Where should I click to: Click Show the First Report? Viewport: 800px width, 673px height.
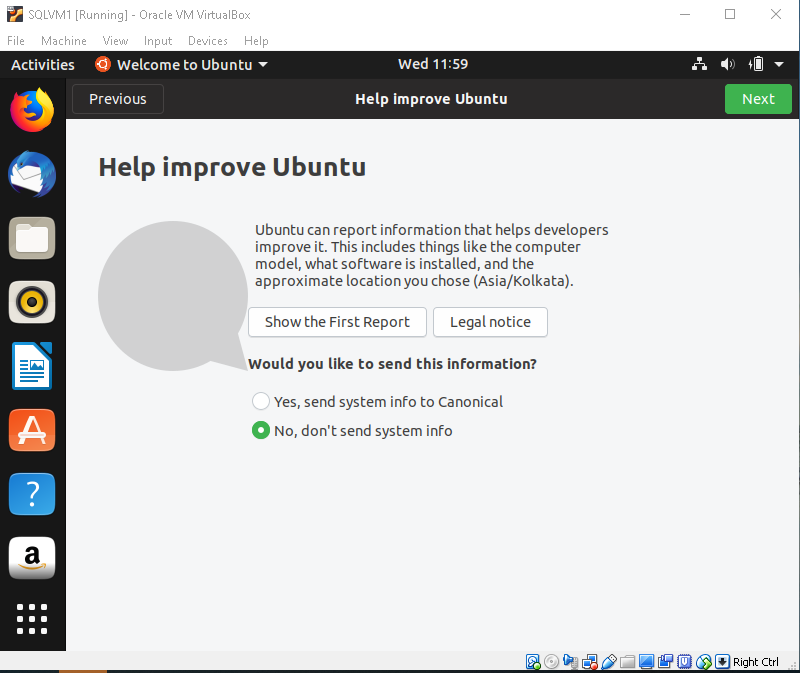coord(337,322)
